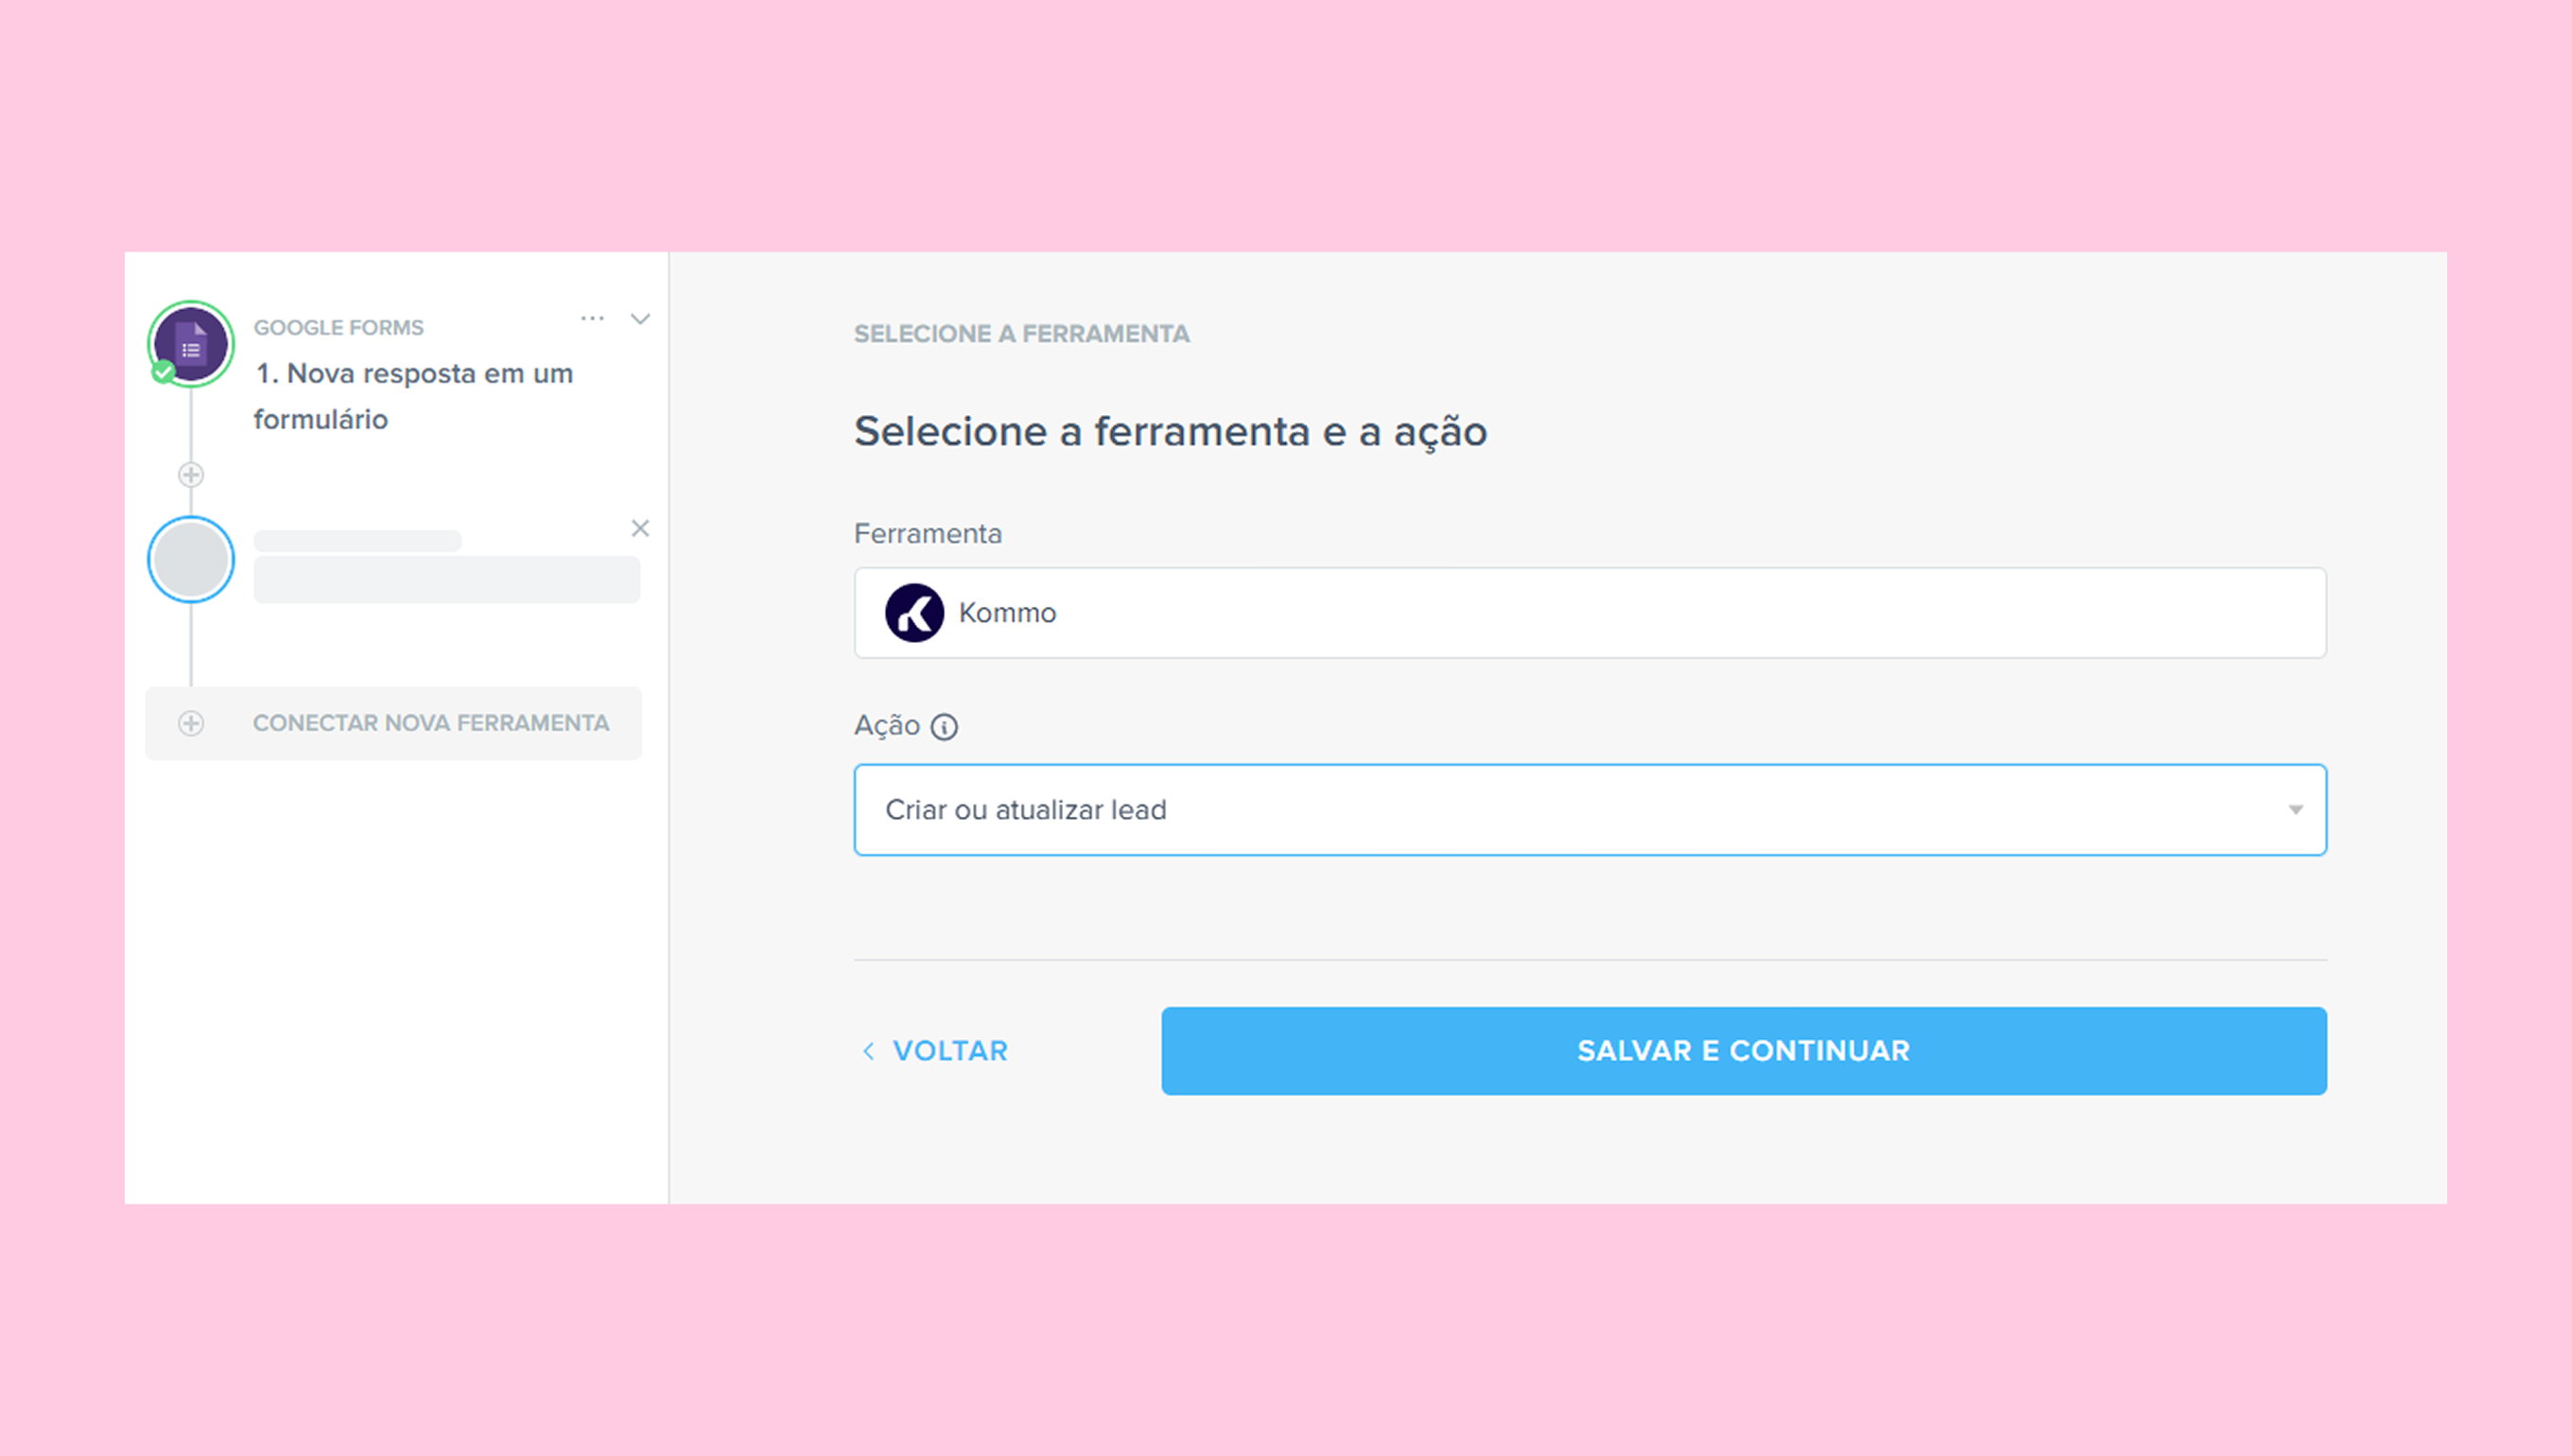Add a step between with small plus icon

tap(191, 474)
